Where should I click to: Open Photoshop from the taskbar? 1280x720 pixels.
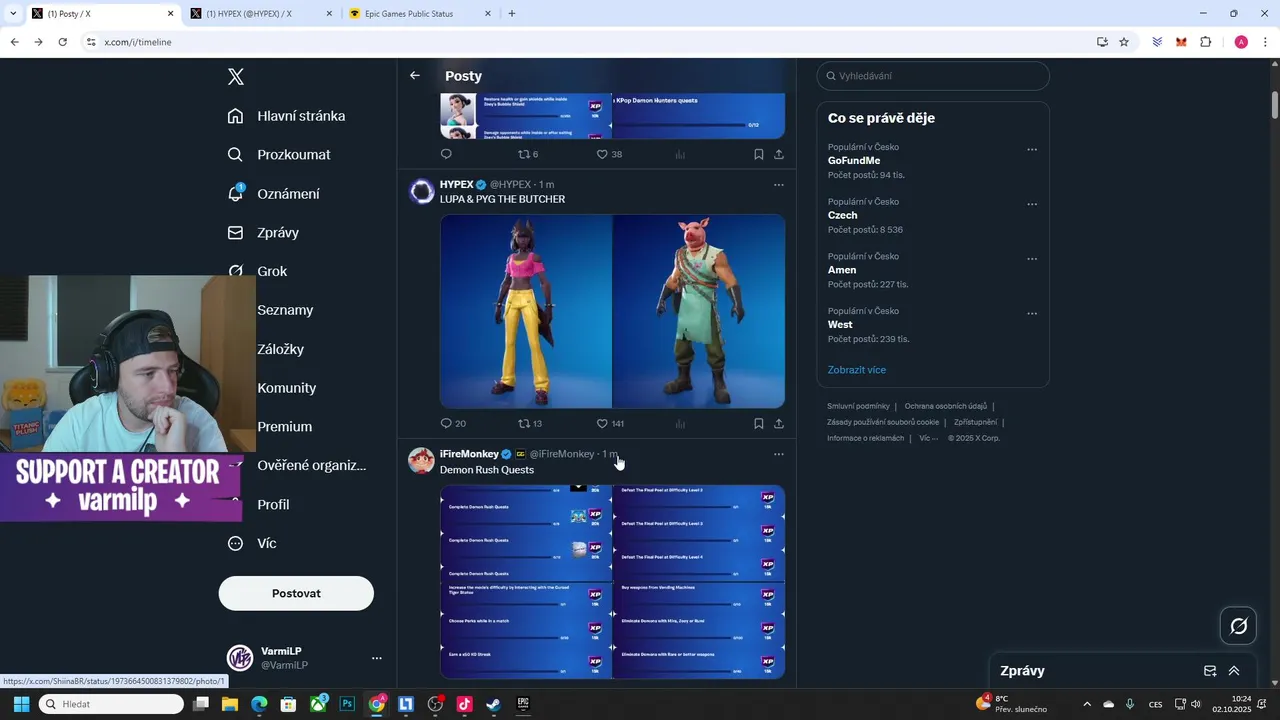347,704
